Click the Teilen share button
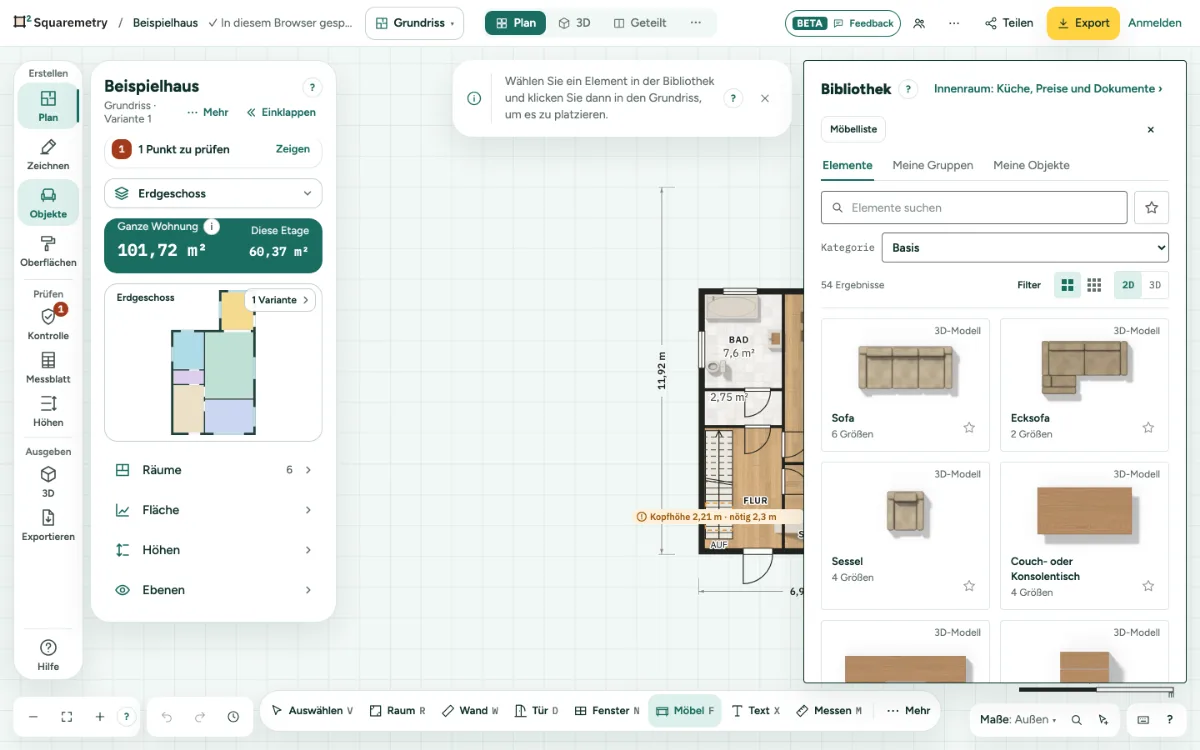The width and height of the screenshot is (1200, 750). 1008,23
